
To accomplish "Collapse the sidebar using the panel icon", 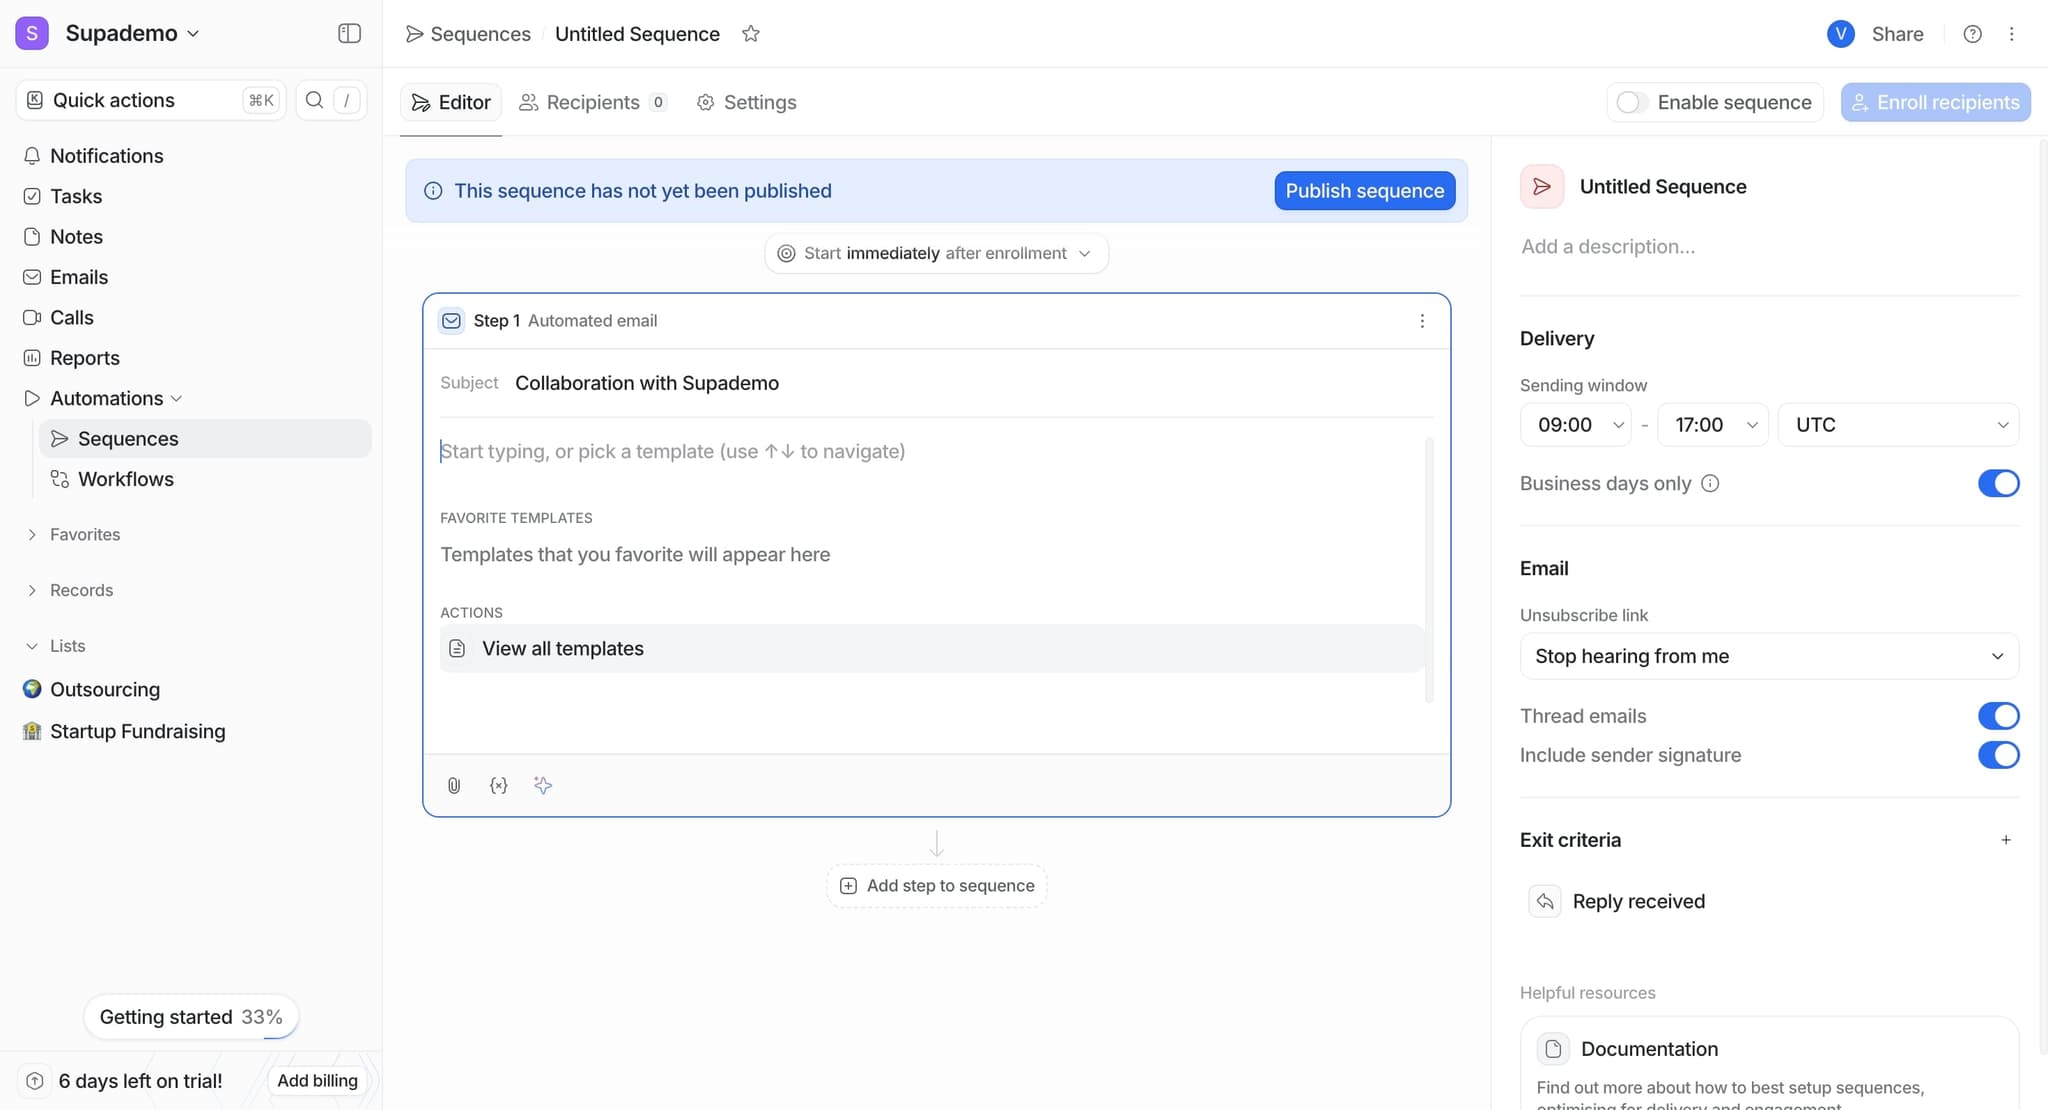I will click(x=349, y=33).
